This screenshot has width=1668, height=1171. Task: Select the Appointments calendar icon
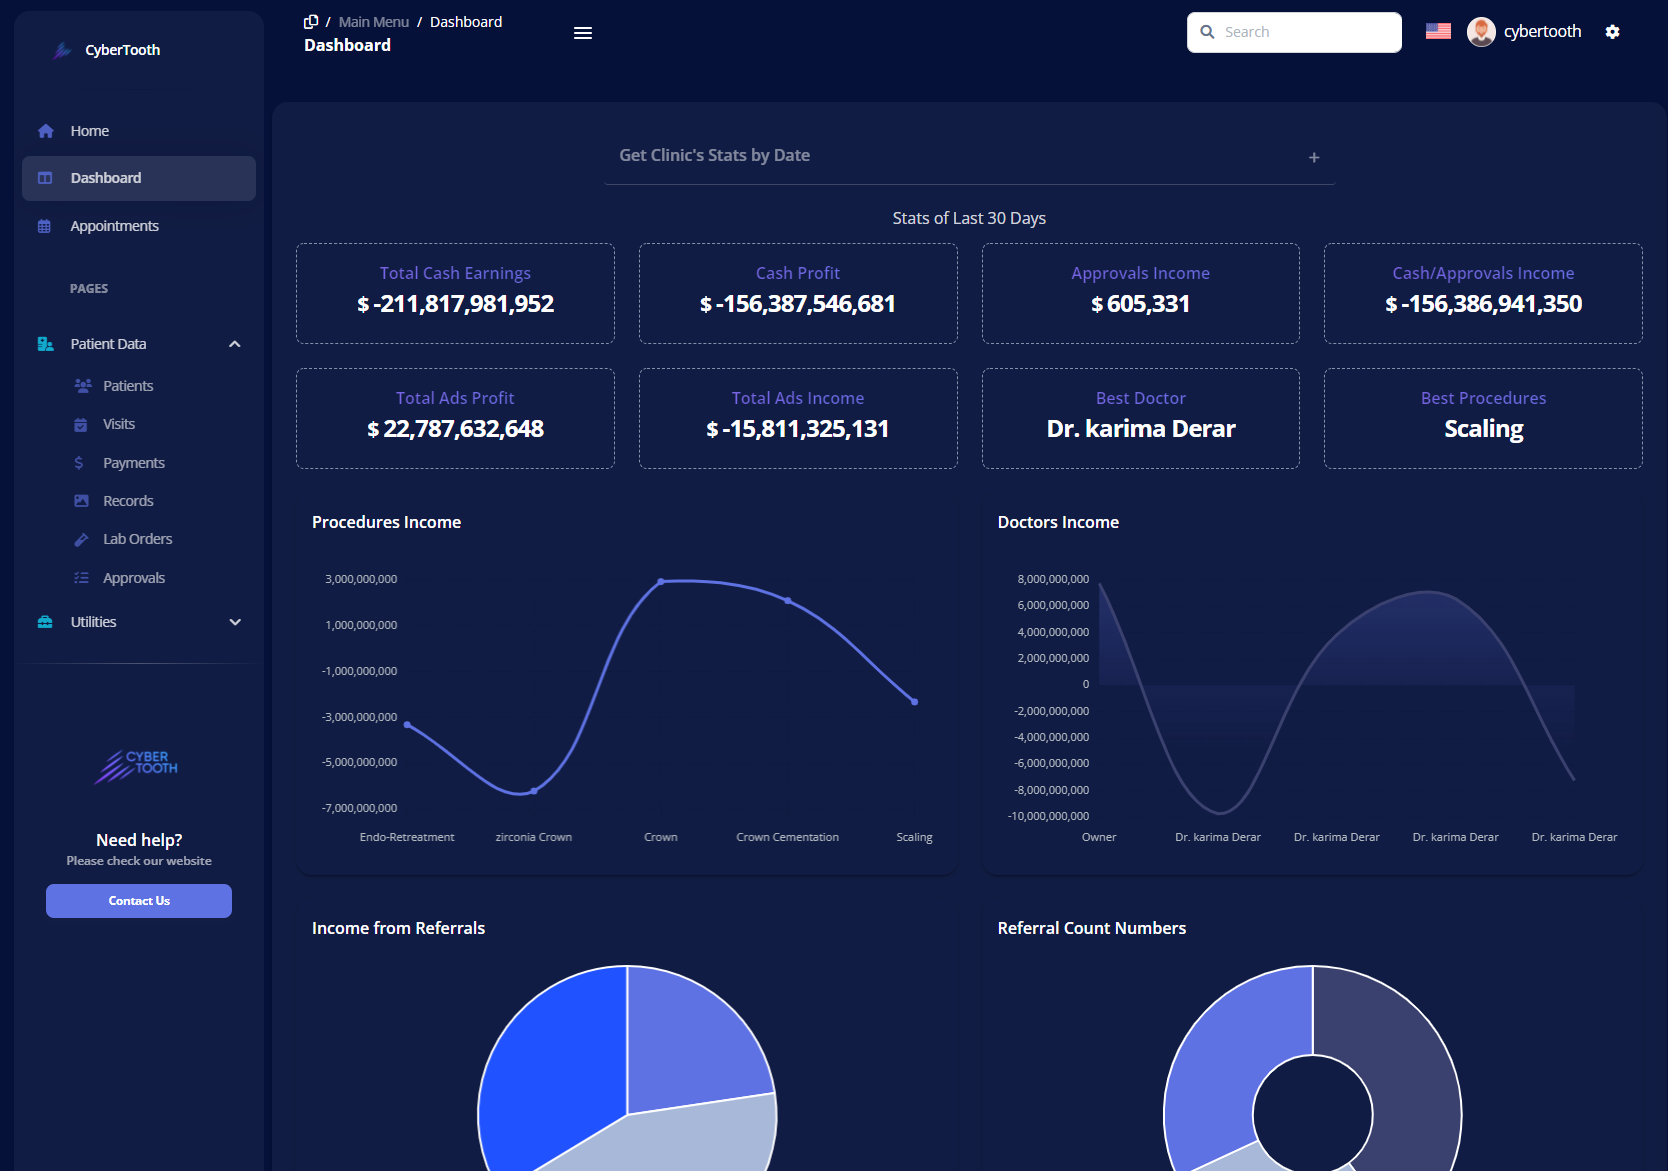click(x=45, y=226)
